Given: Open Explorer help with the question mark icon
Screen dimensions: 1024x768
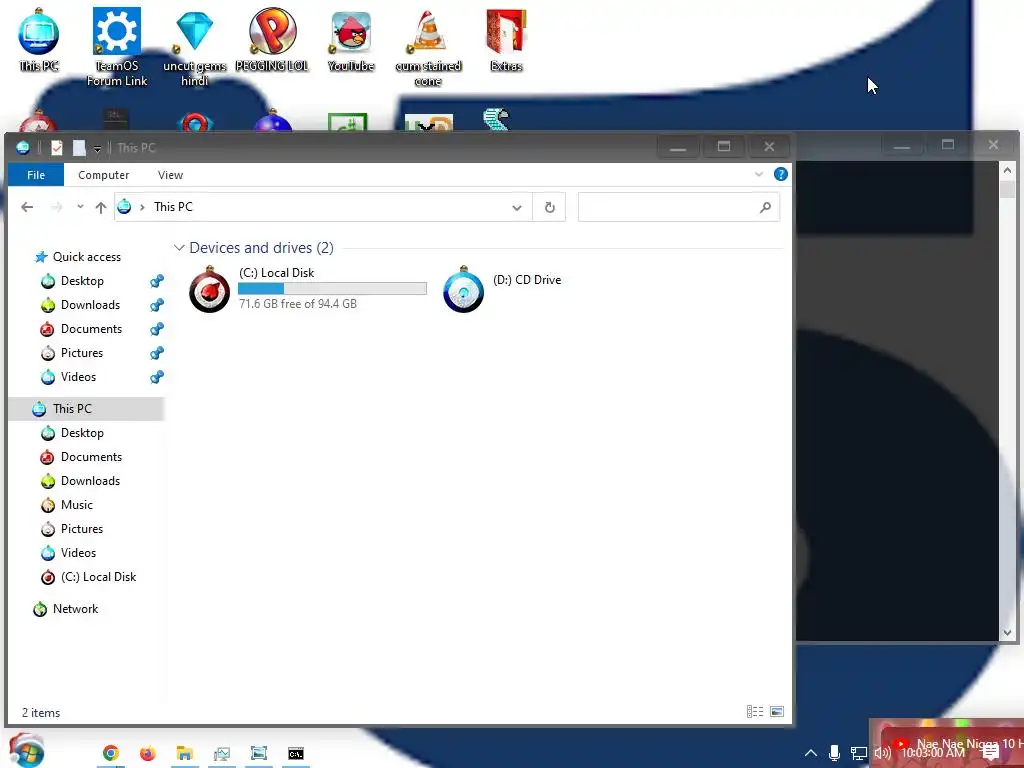Looking at the screenshot, I should (x=780, y=174).
